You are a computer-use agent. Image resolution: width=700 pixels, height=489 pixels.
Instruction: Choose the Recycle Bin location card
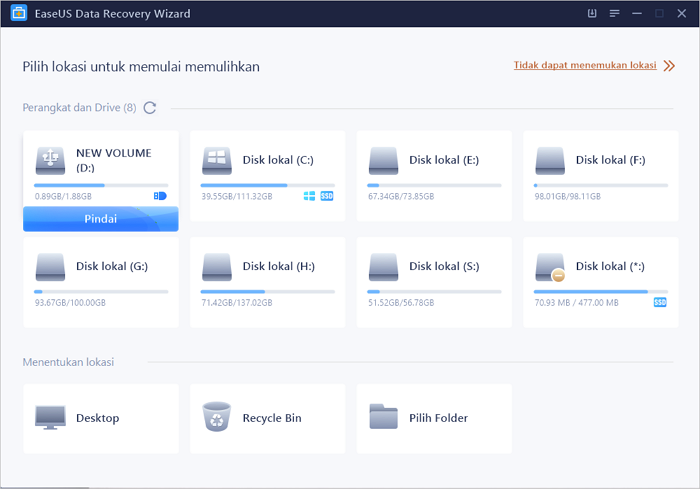tap(267, 418)
